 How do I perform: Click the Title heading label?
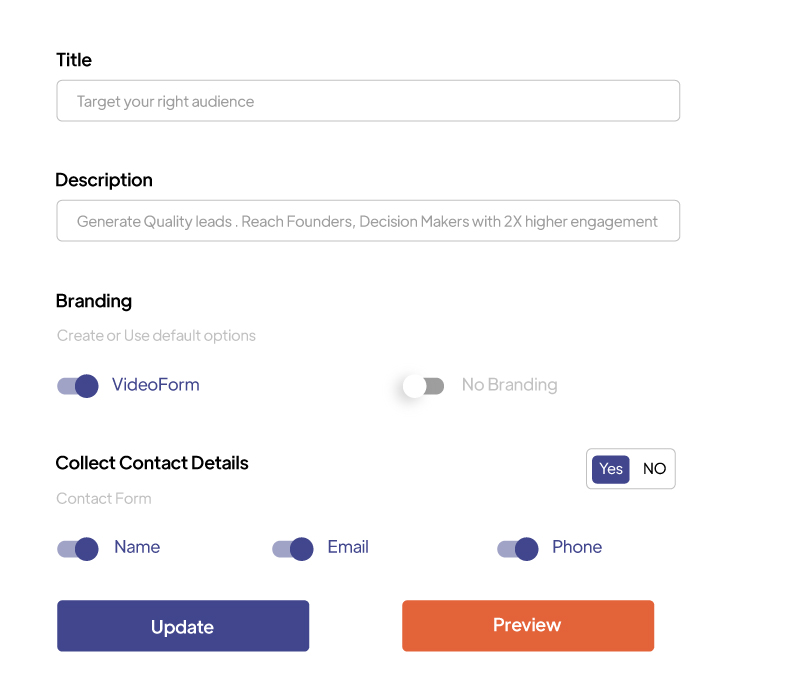coord(74,60)
